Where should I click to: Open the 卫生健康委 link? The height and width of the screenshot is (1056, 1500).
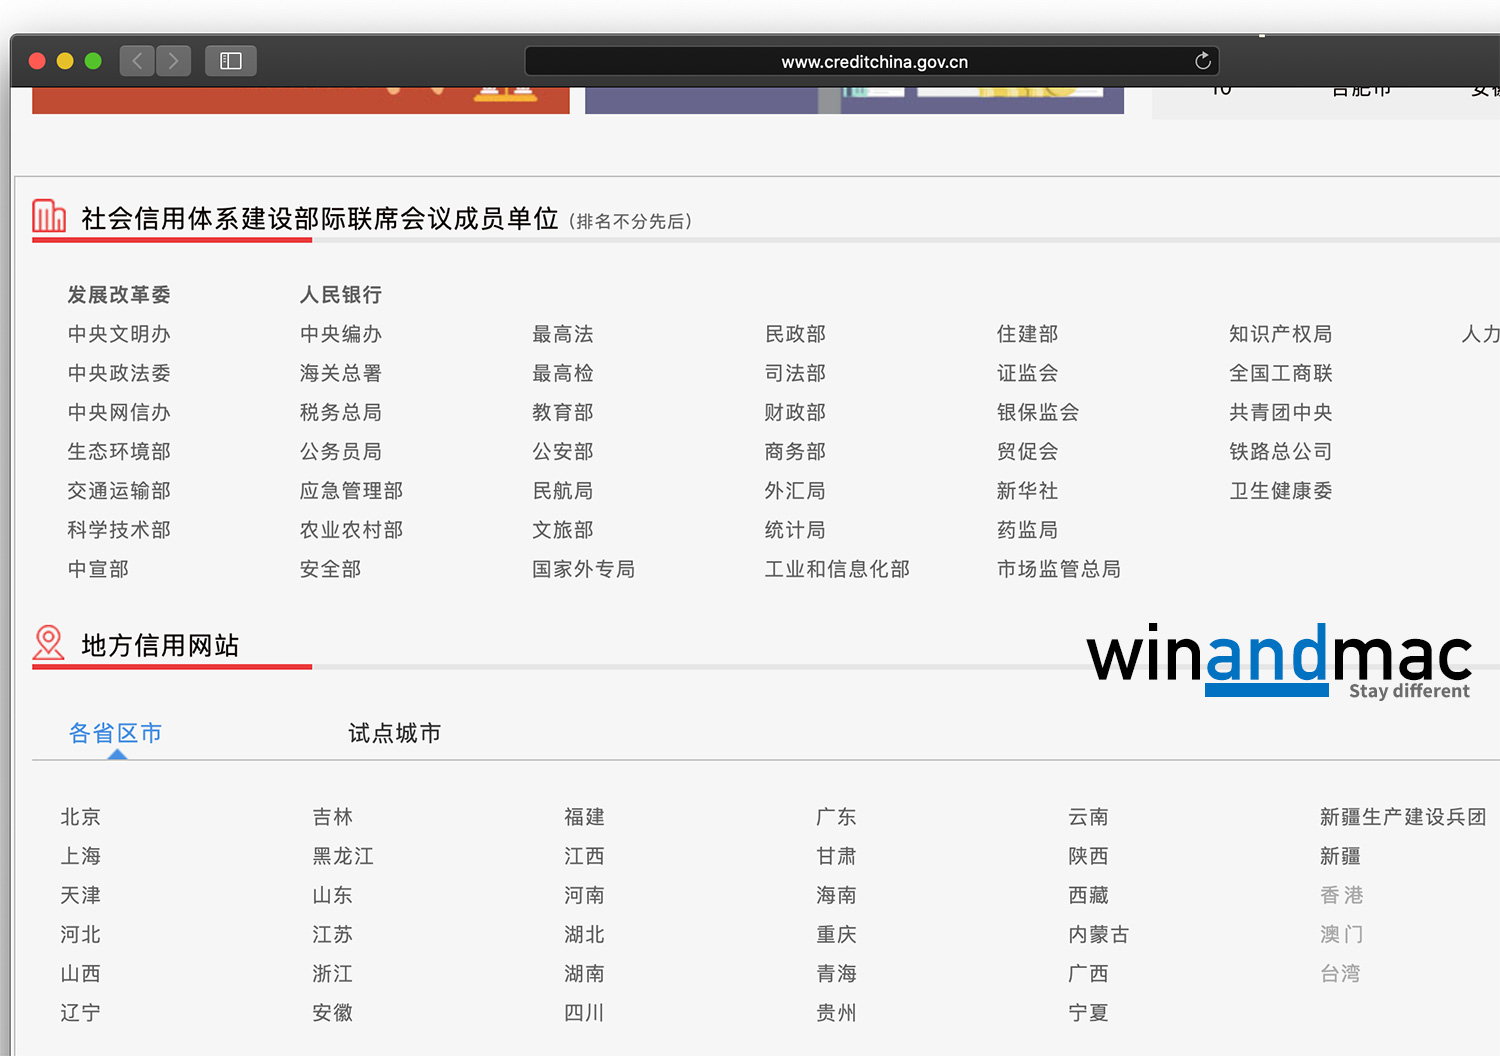point(1280,491)
